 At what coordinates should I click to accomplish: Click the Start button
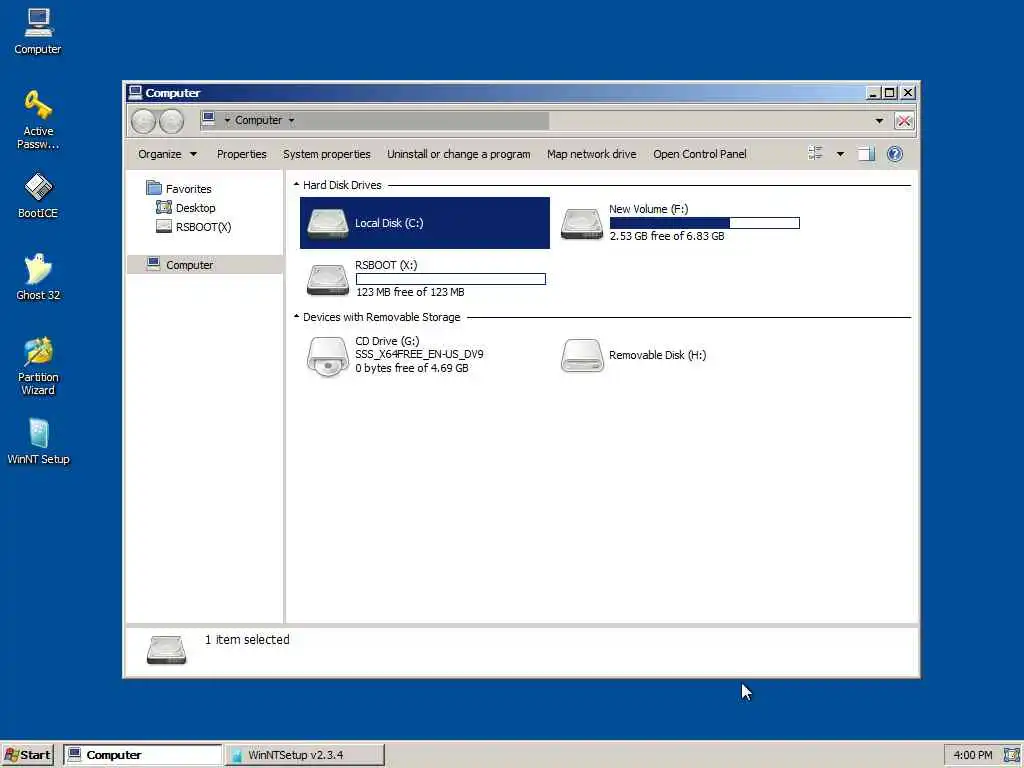coord(27,755)
